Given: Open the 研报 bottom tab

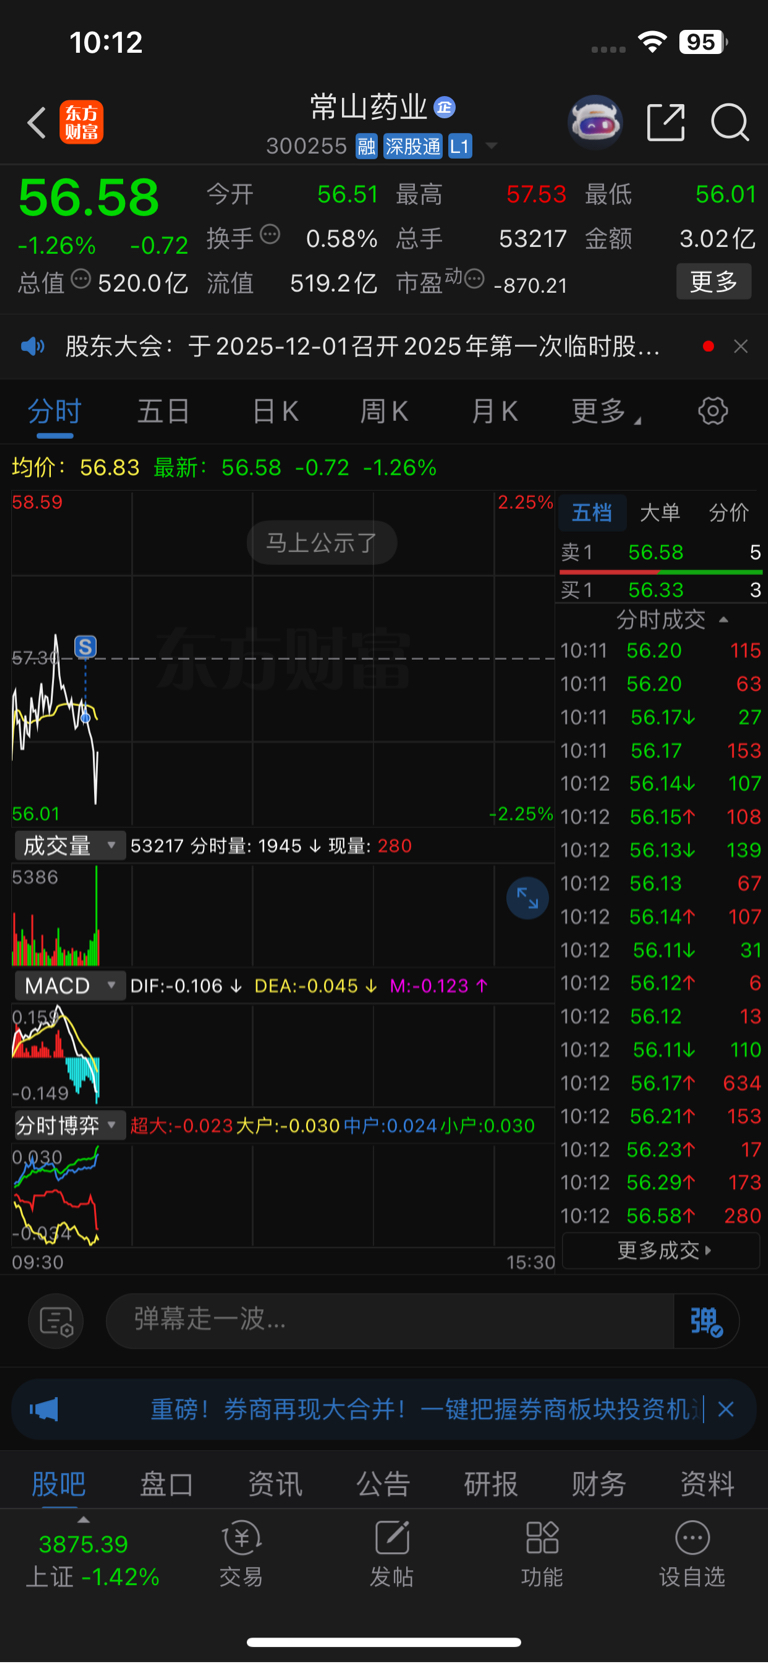Looking at the screenshot, I should coord(491,1484).
